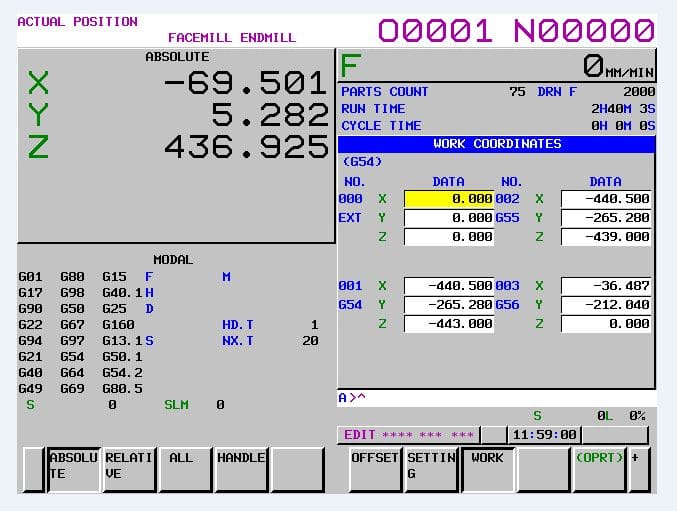Select the EXT Y offset data field

click(449, 218)
